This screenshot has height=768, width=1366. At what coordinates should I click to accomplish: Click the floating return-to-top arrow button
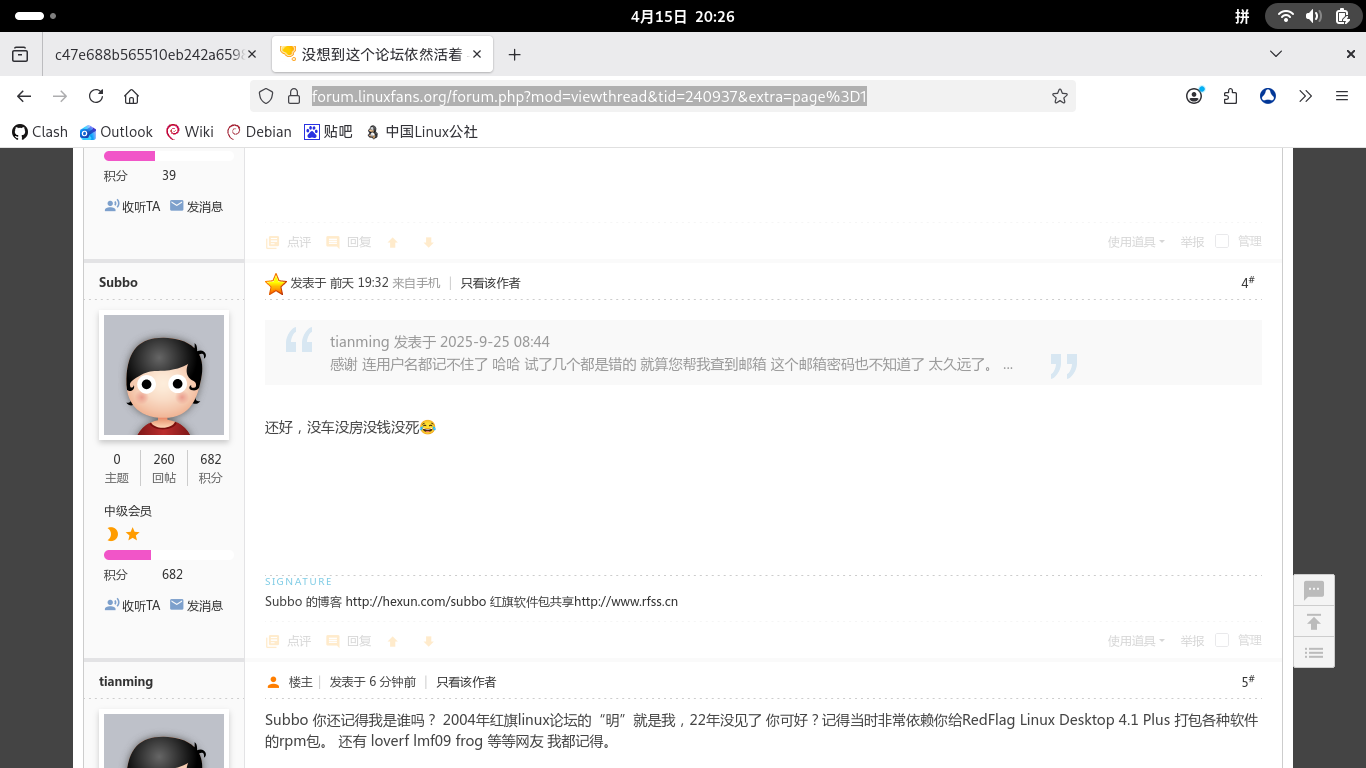point(1314,622)
